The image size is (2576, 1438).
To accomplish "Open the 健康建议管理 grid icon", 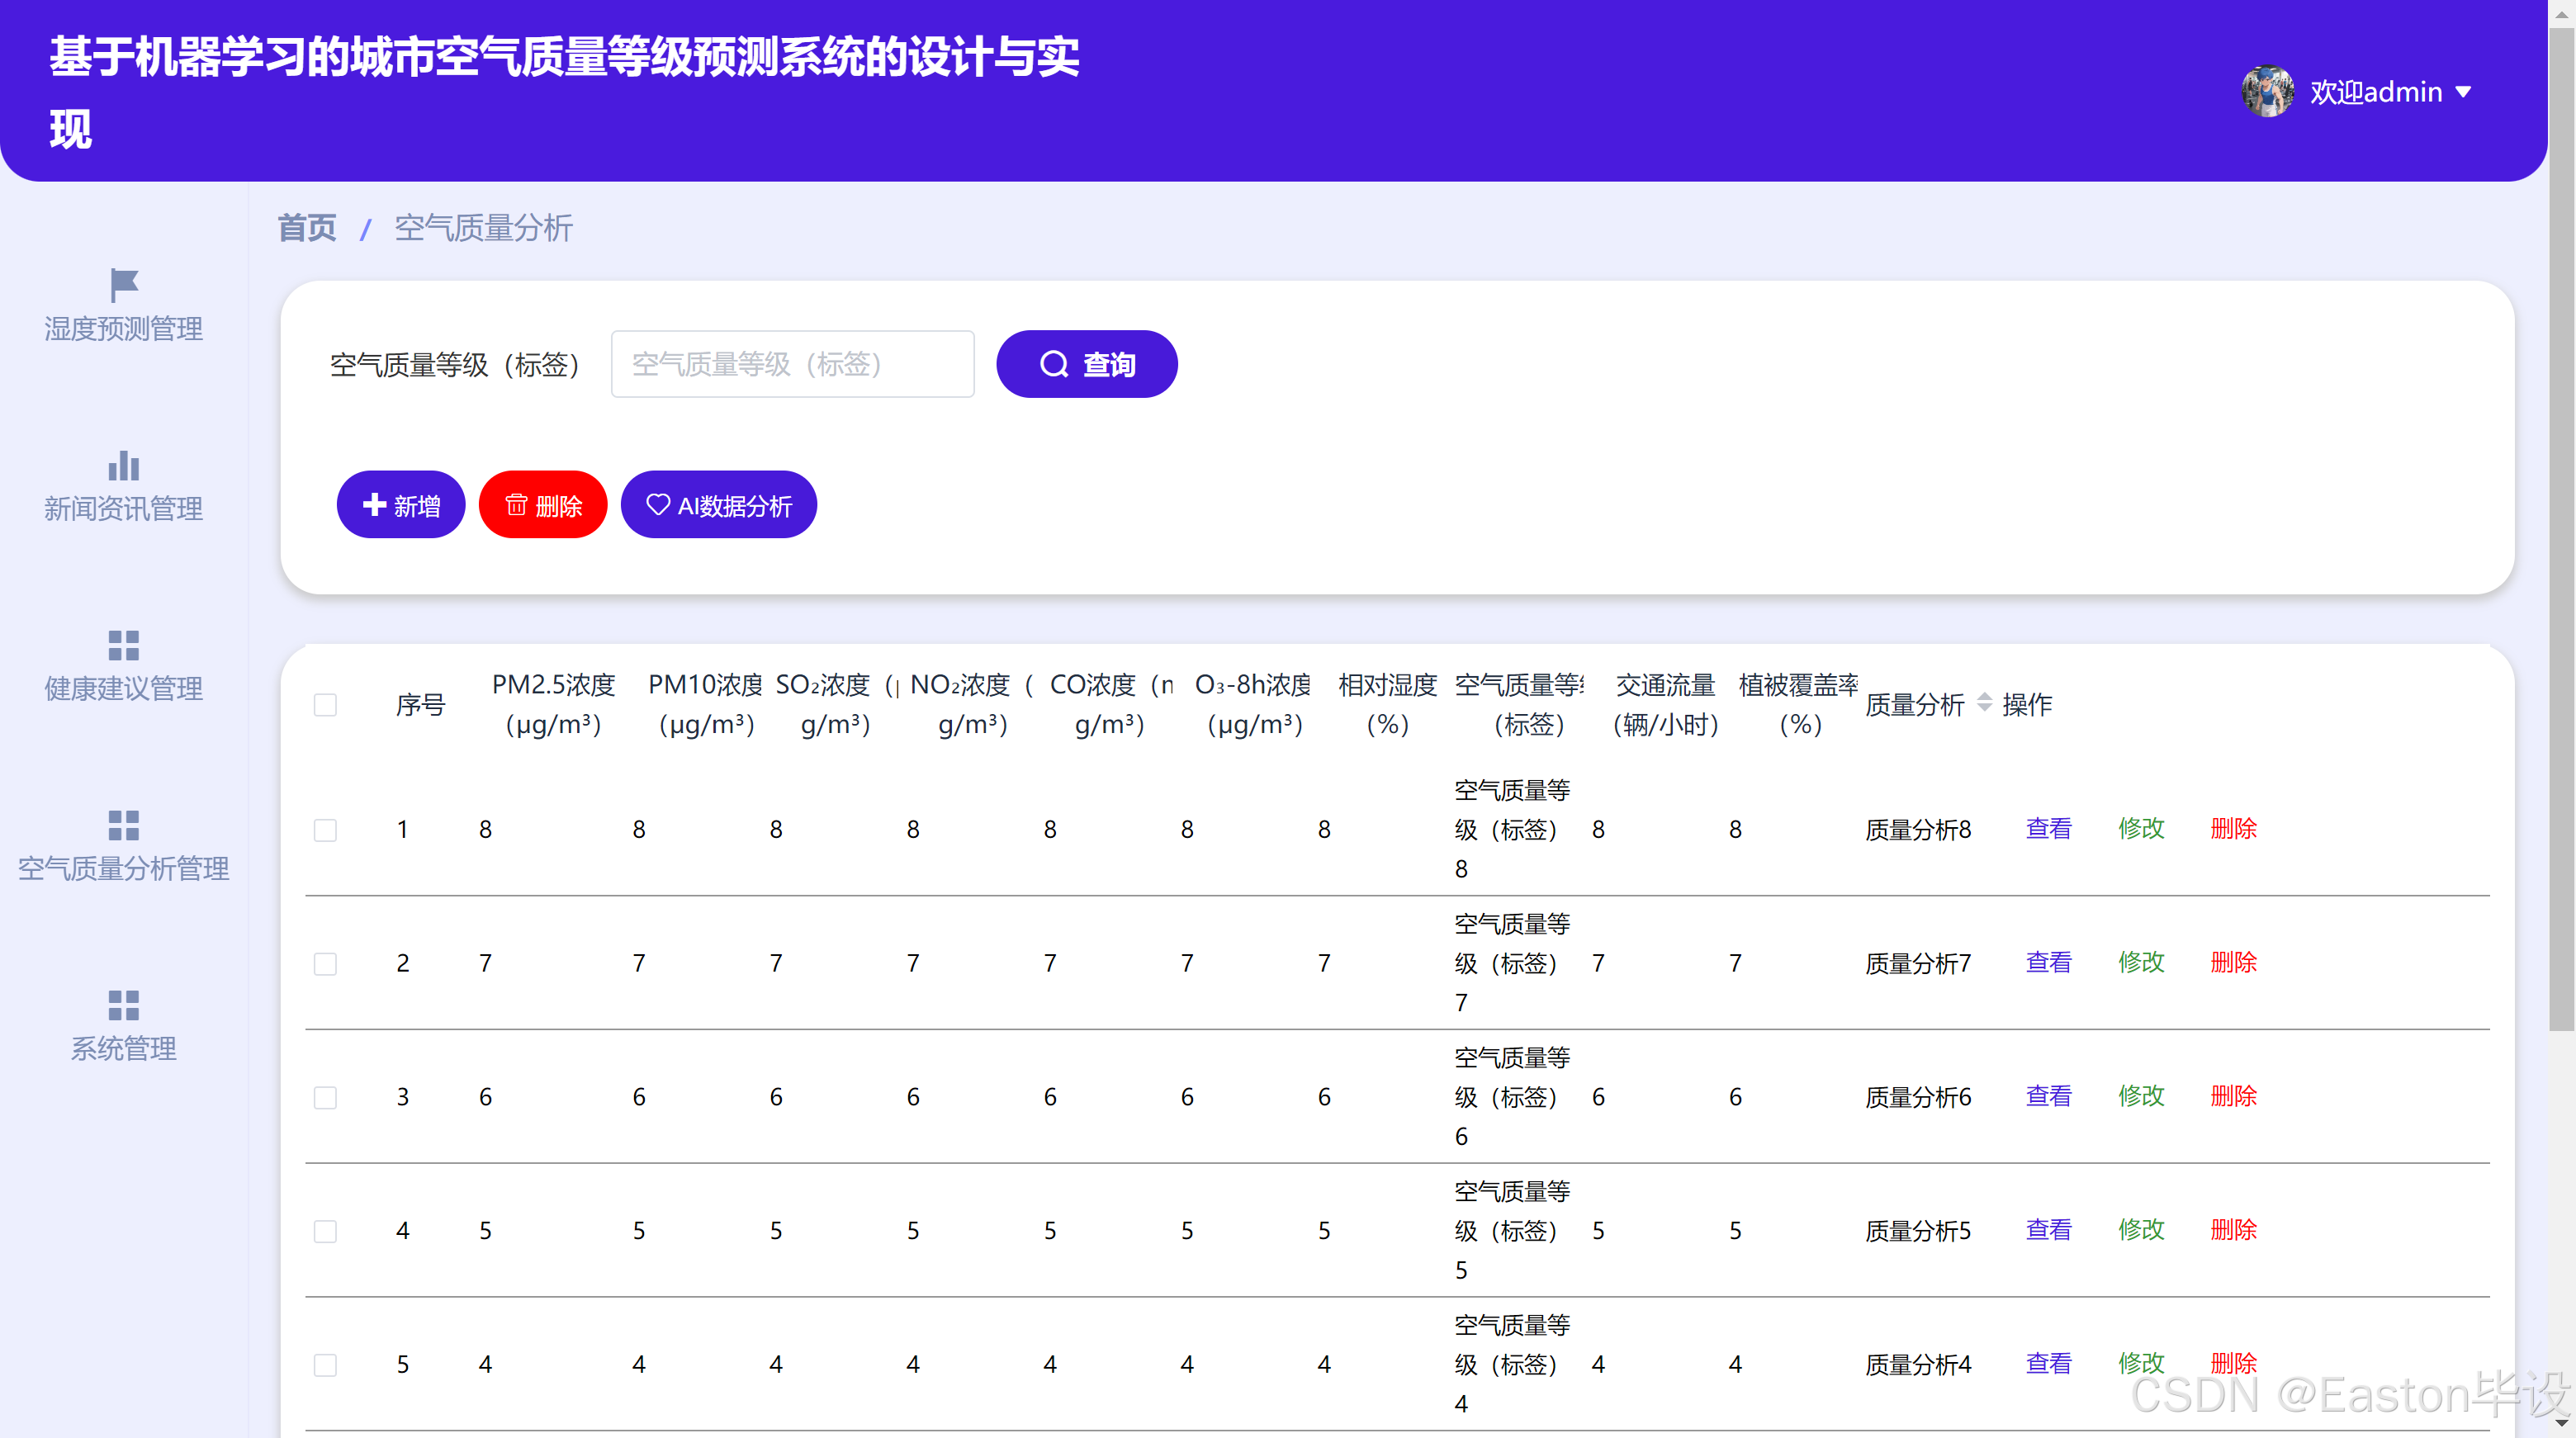I will point(123,645).
